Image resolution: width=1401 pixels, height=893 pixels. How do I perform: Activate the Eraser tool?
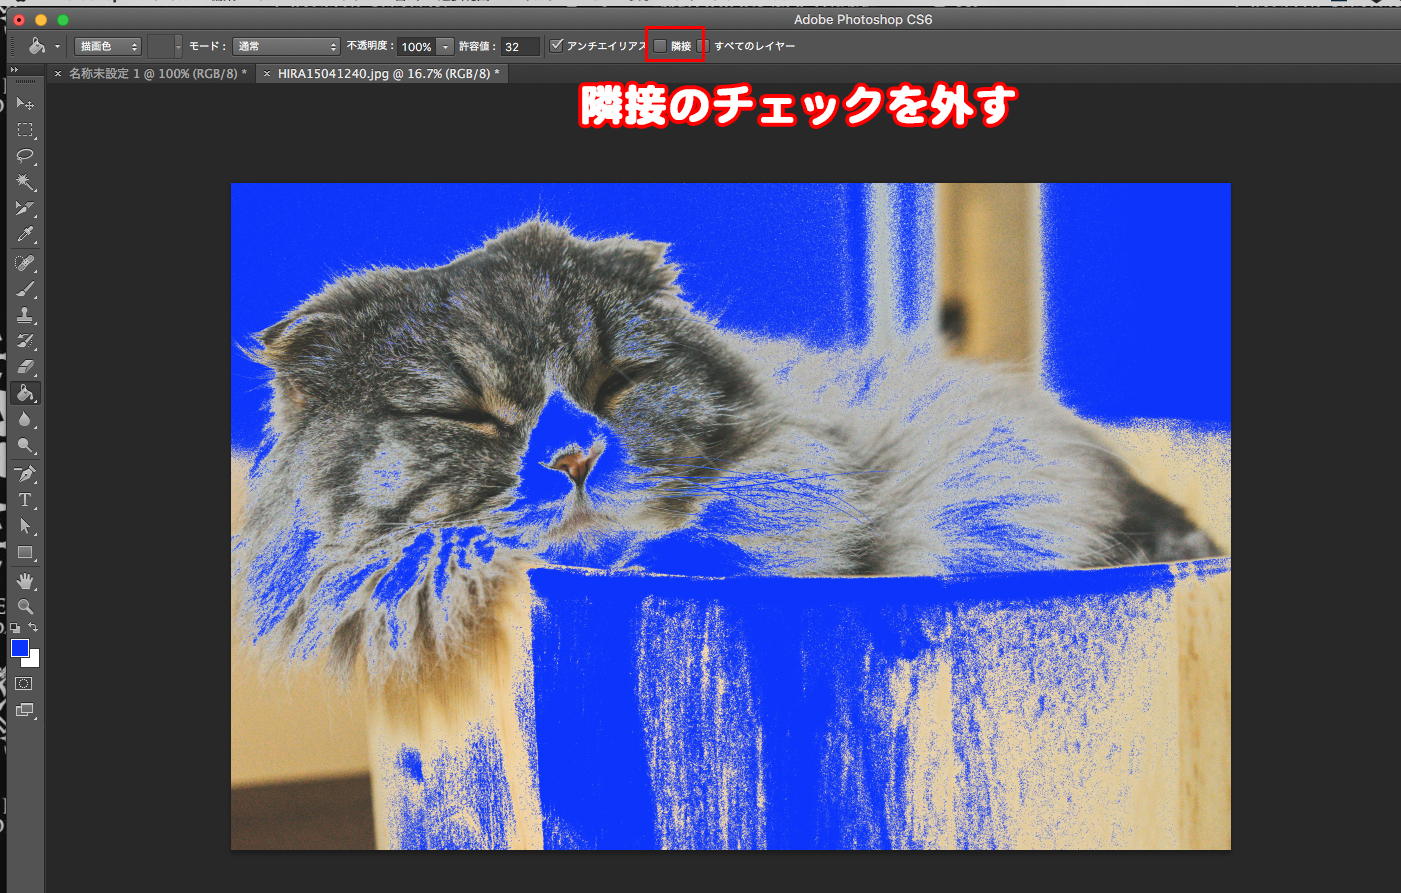25,367
